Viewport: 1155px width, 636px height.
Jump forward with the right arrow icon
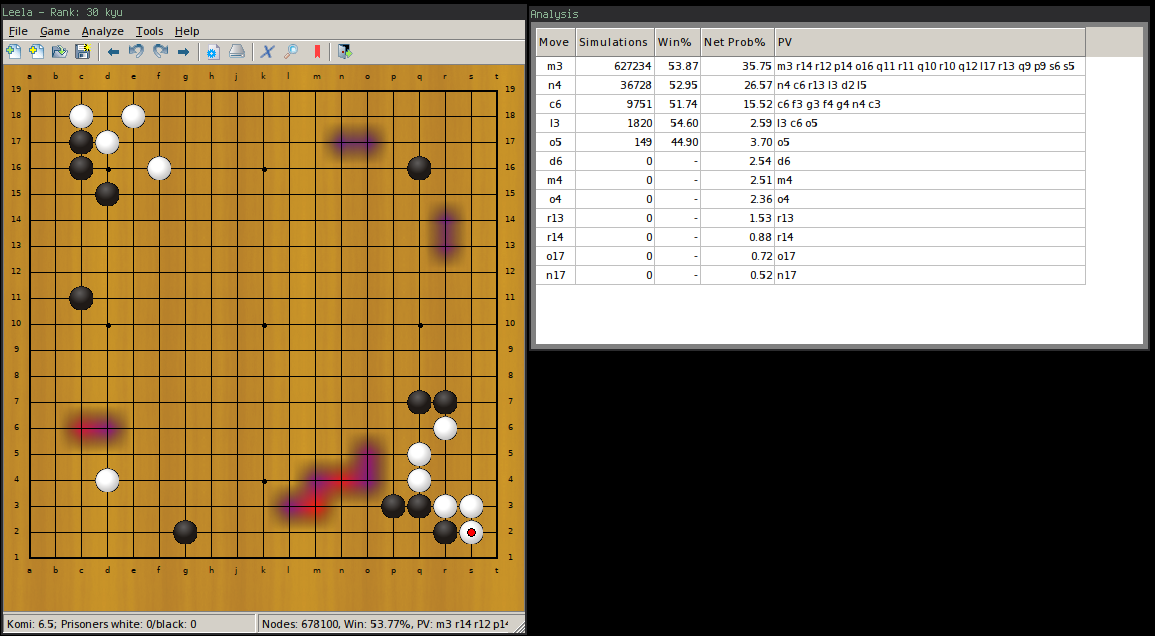(x=185, y=51)
